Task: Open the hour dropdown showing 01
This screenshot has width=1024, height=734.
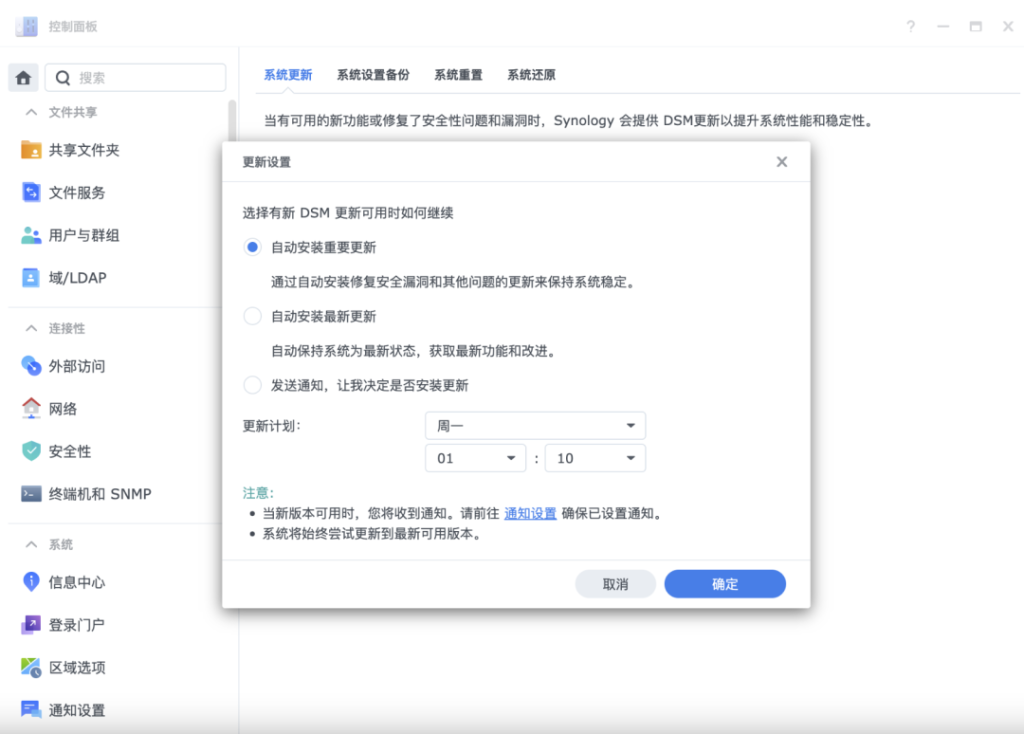Action: (475, 458)
